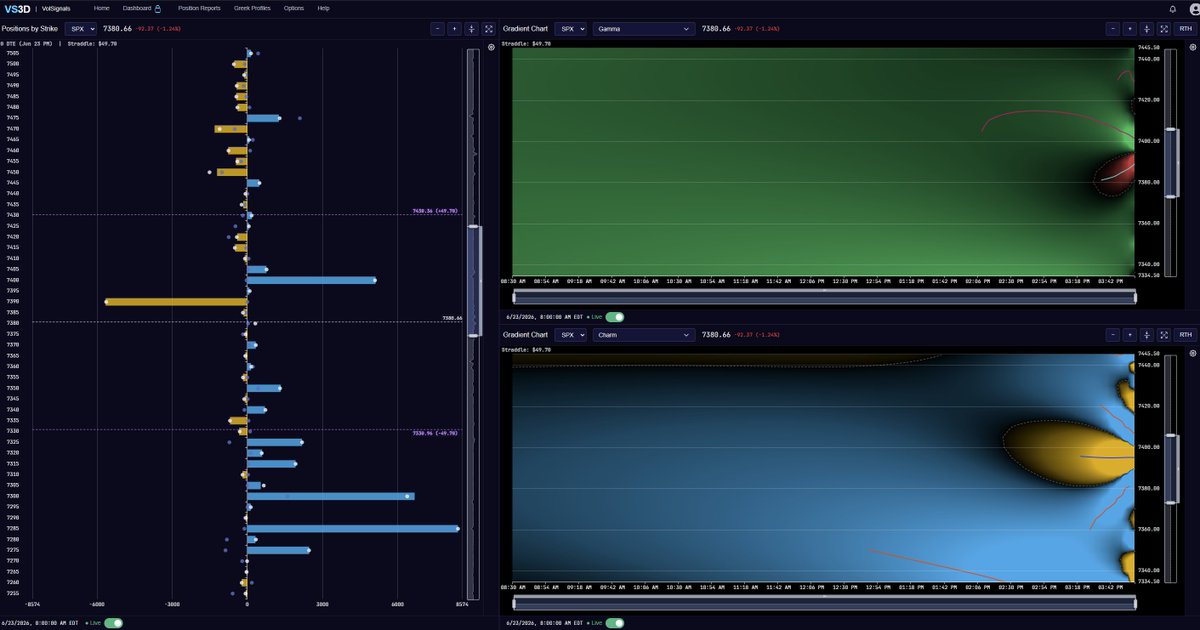Screen dimensions: 1200x630
Task: Open the Help menu
Action: coord(323,8)
